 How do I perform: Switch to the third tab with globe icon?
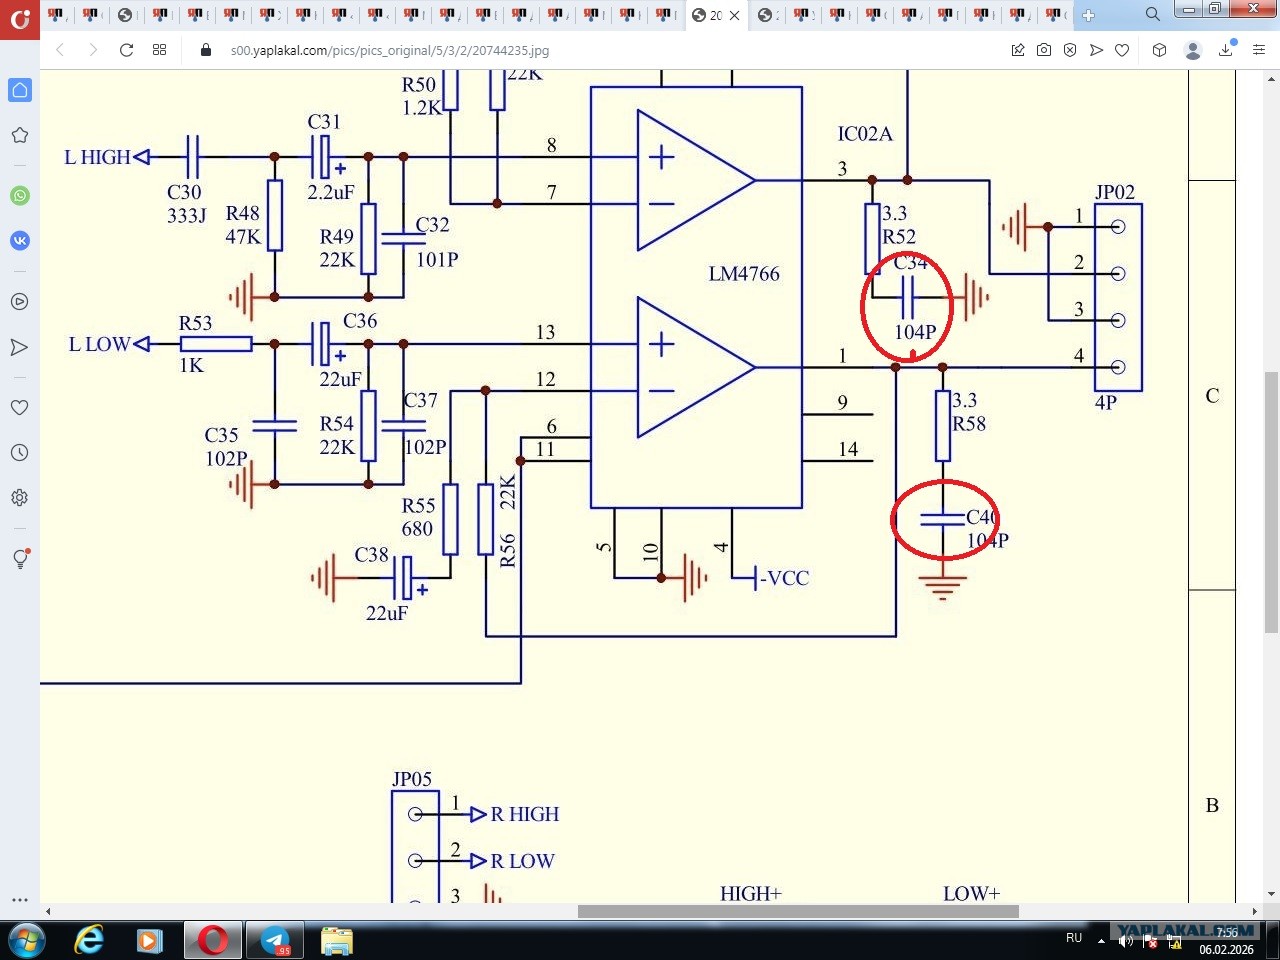126,15
